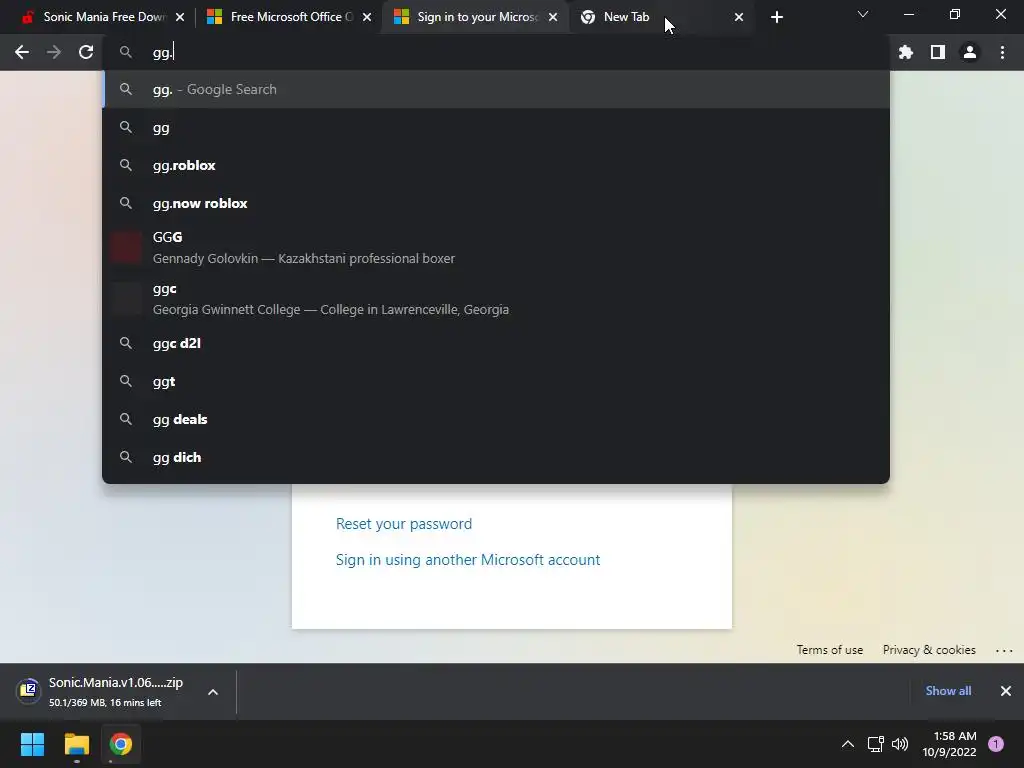
Task: Open File Explorer from the taskbar
Action: [76, 744]
